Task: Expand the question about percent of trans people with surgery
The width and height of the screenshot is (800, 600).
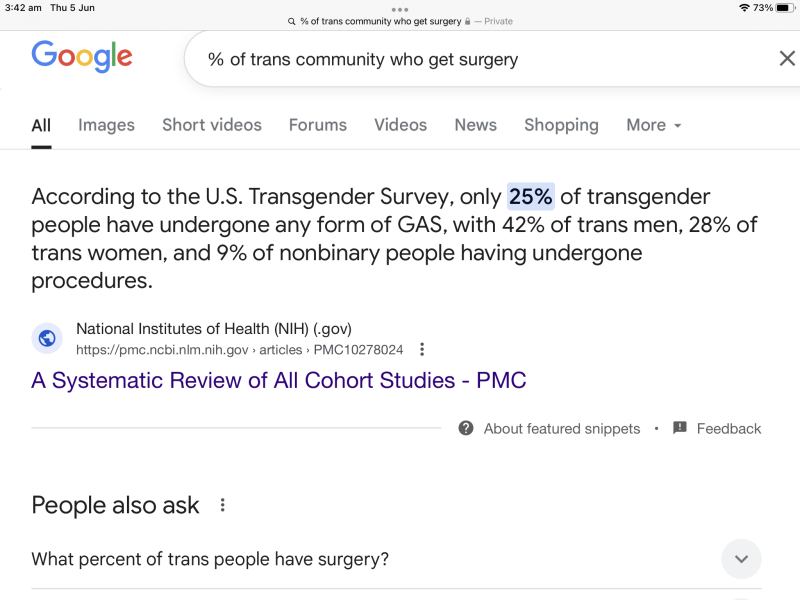Action: pos(741,559)
